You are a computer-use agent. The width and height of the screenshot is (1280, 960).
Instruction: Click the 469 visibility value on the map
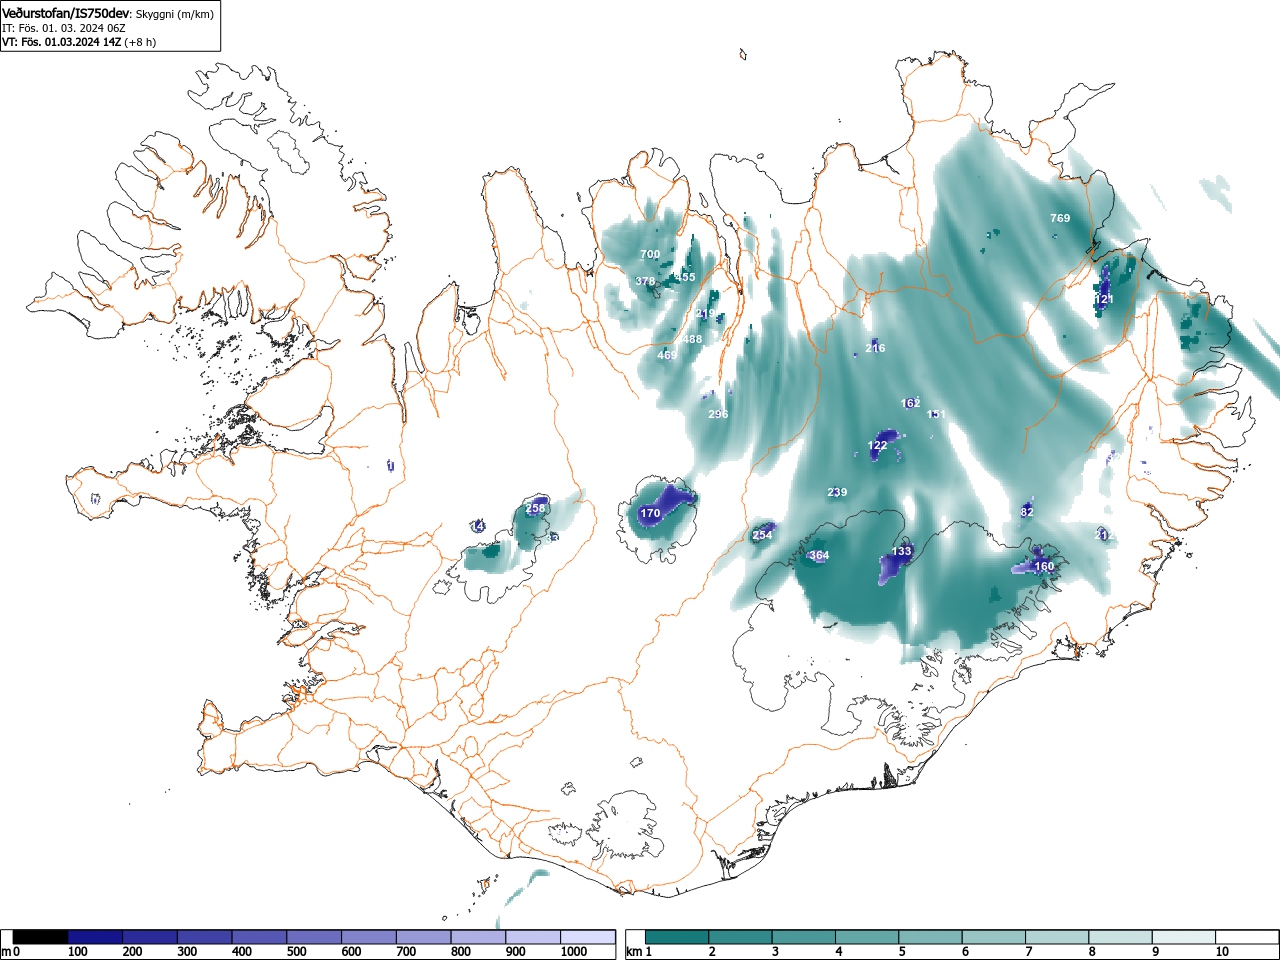pyautogui.click(x=667, y=355)
